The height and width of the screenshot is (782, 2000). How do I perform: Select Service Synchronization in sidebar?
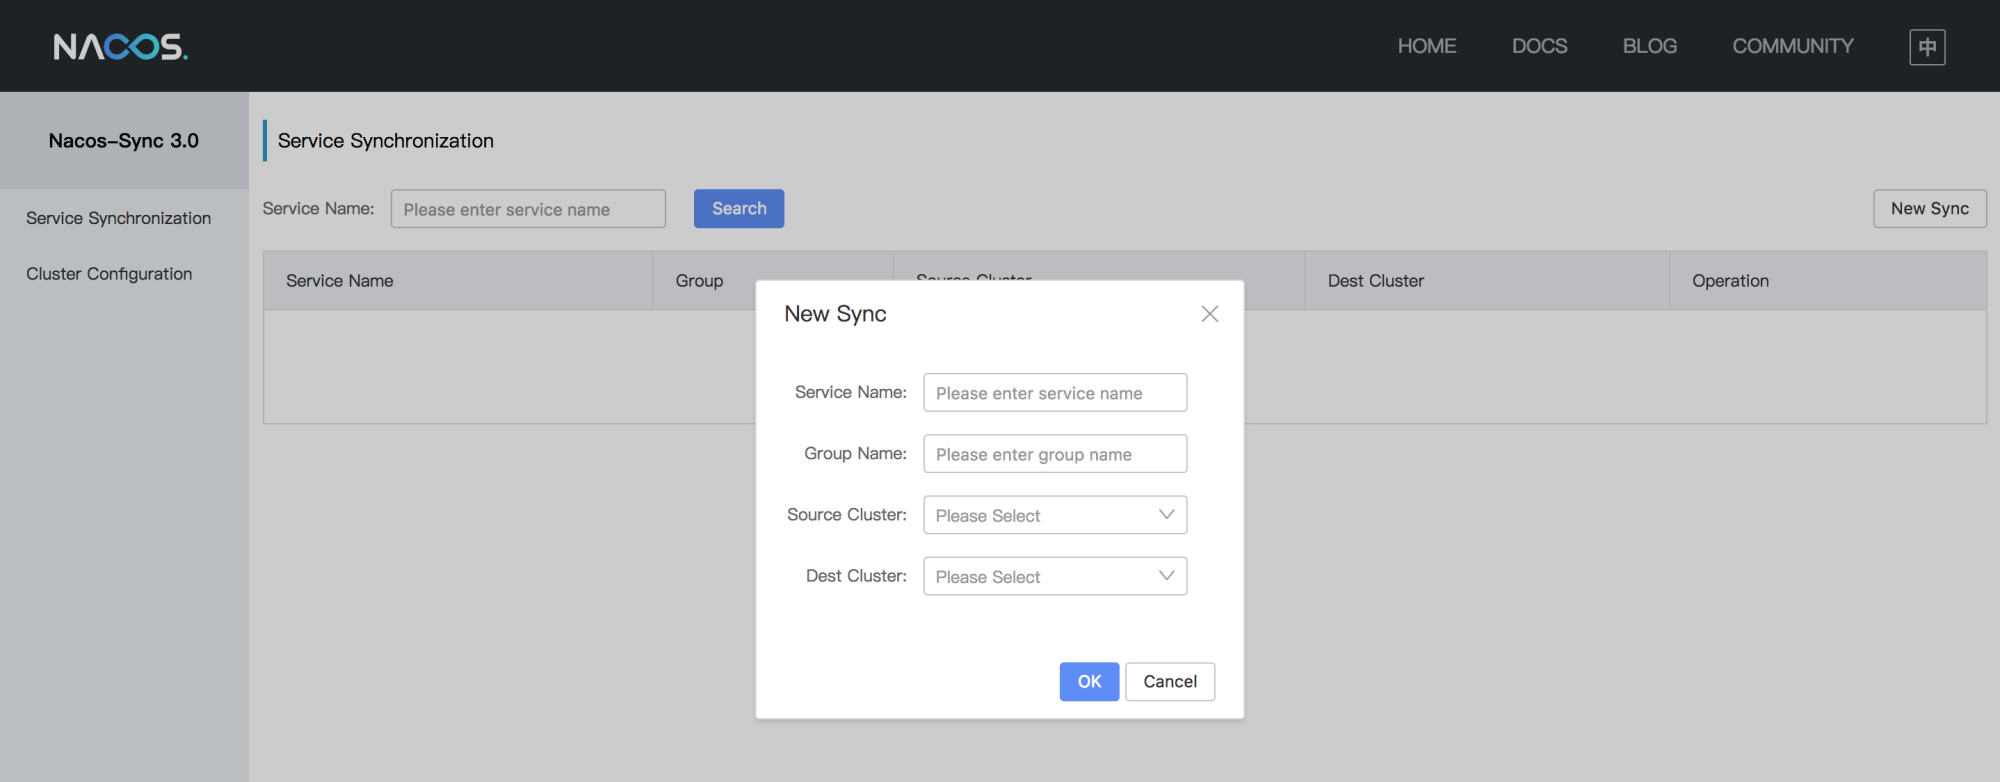(119, 218)
